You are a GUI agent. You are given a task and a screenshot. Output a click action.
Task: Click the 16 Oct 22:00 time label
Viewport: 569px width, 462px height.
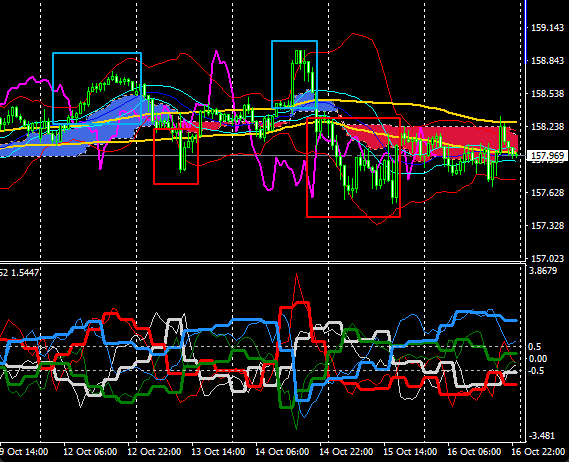538,452
